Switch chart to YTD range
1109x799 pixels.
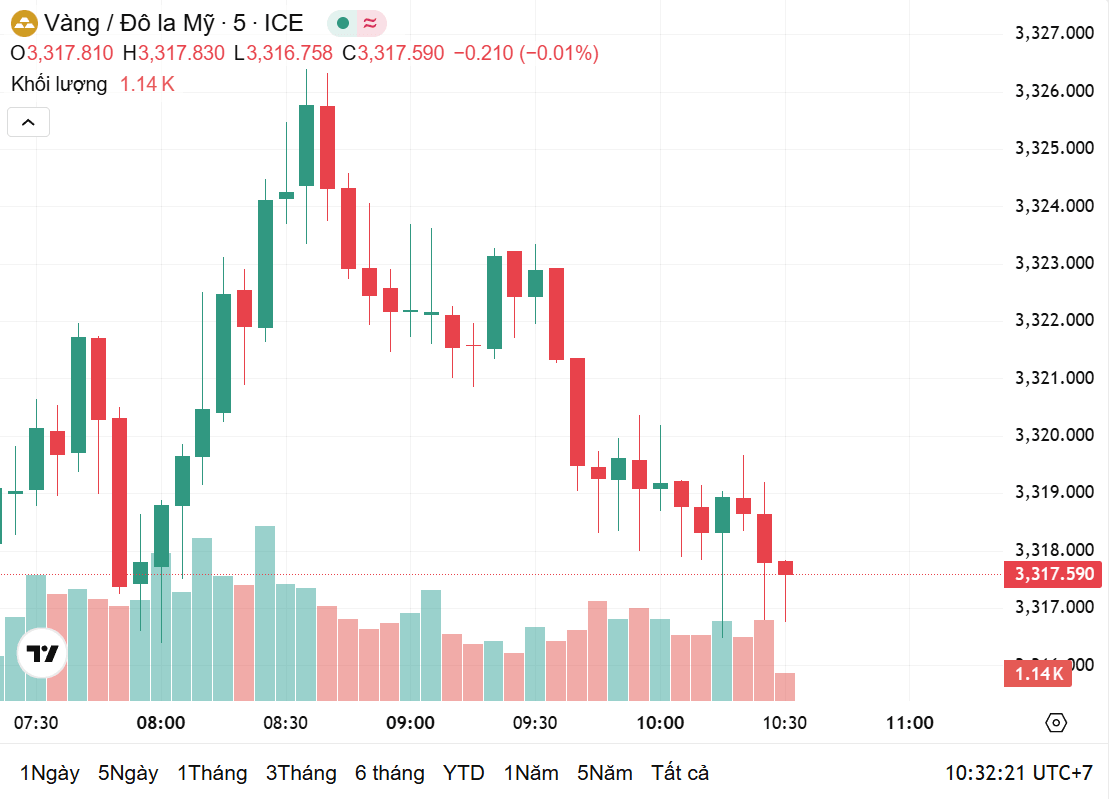pos(463,773)
